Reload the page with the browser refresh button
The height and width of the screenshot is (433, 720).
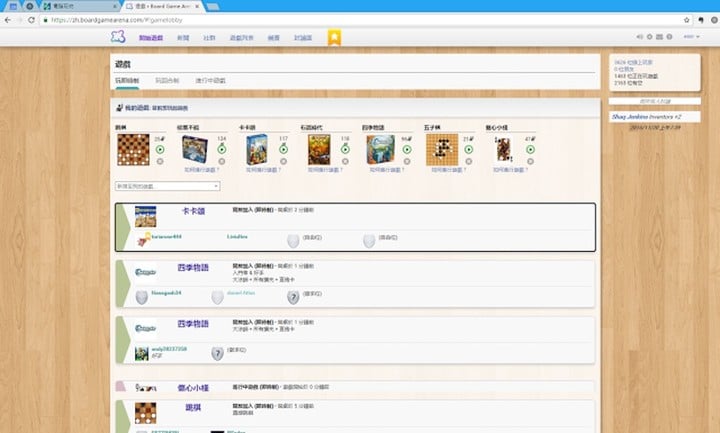pos(31,20)
